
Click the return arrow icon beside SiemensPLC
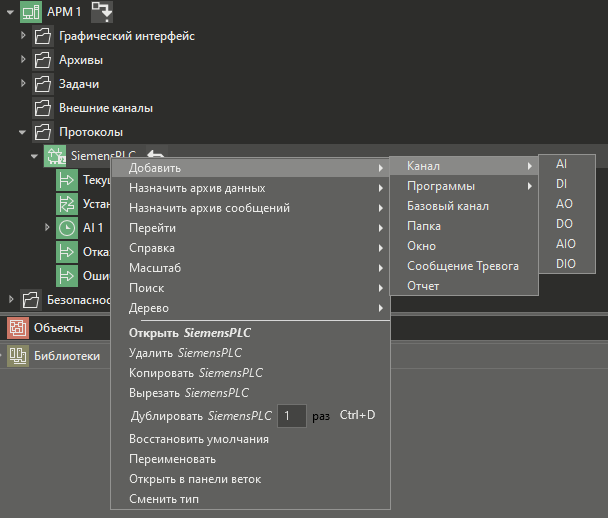click(x=156, y=155)
